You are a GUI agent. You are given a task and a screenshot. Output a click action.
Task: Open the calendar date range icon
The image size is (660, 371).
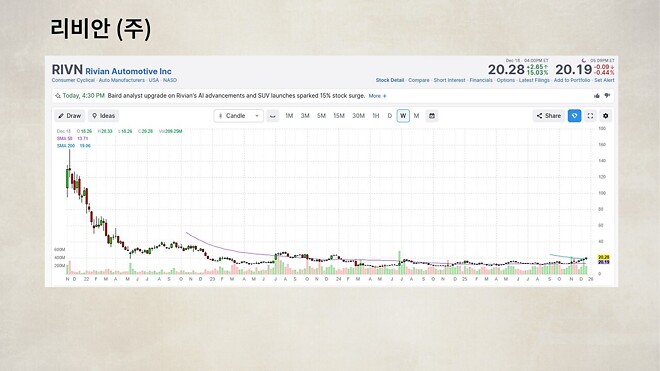[432, 116]
